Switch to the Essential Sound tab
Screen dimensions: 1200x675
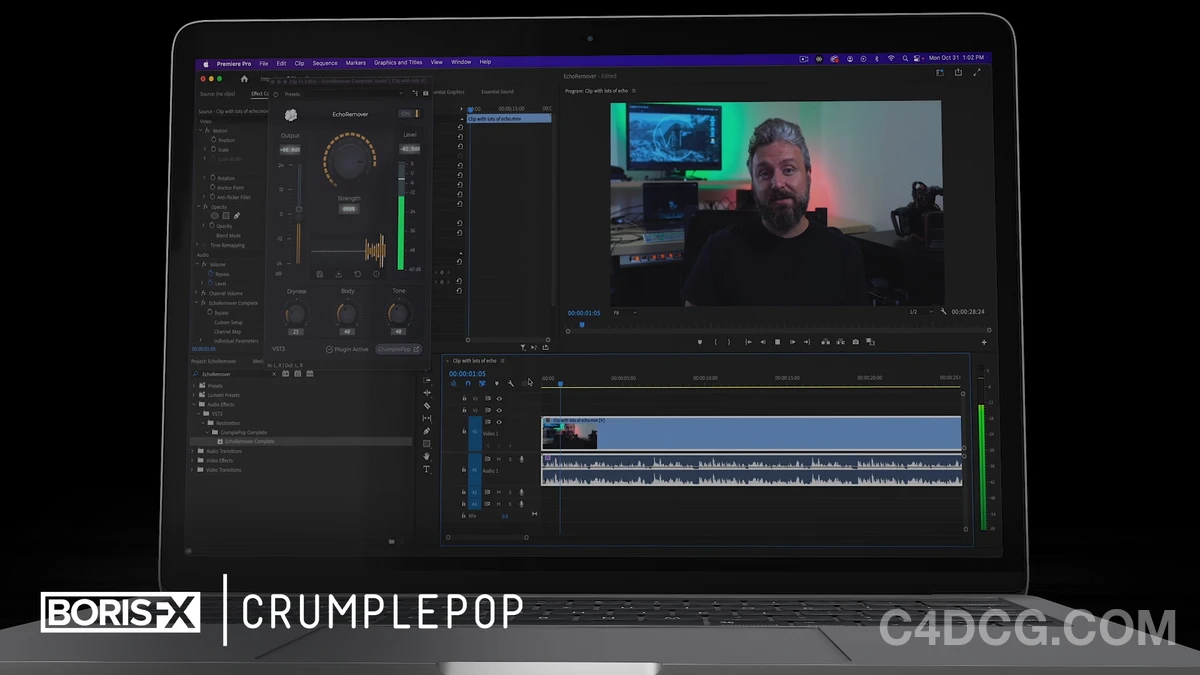(497, 91)
